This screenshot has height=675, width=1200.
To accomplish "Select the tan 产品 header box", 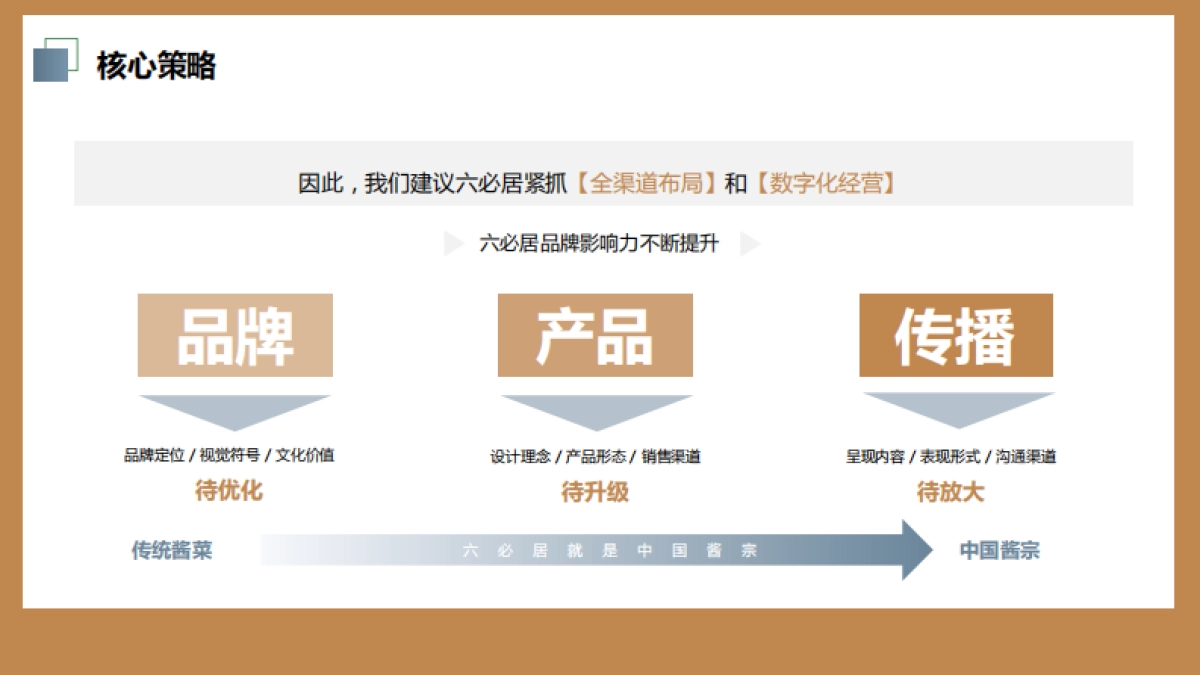I will (x=595, y=336).
